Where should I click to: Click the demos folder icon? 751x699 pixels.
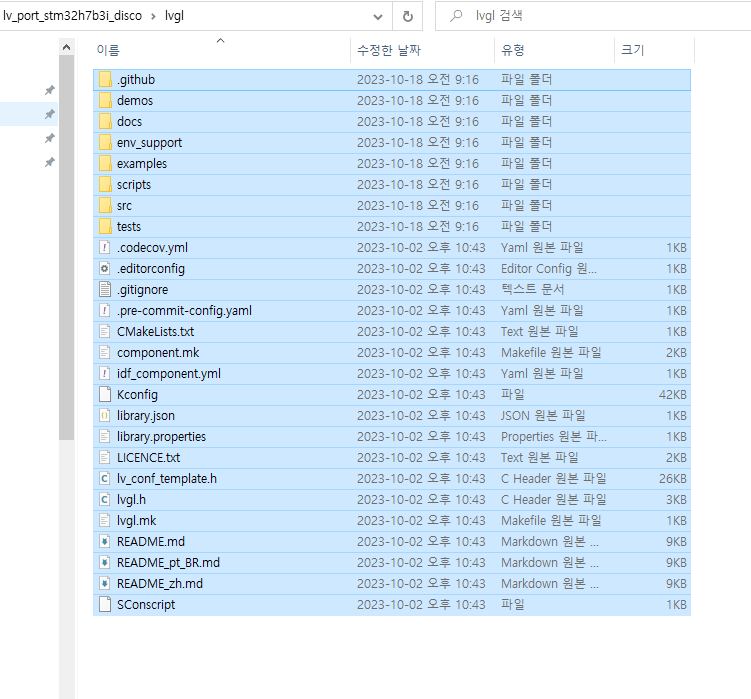(105, 101)
